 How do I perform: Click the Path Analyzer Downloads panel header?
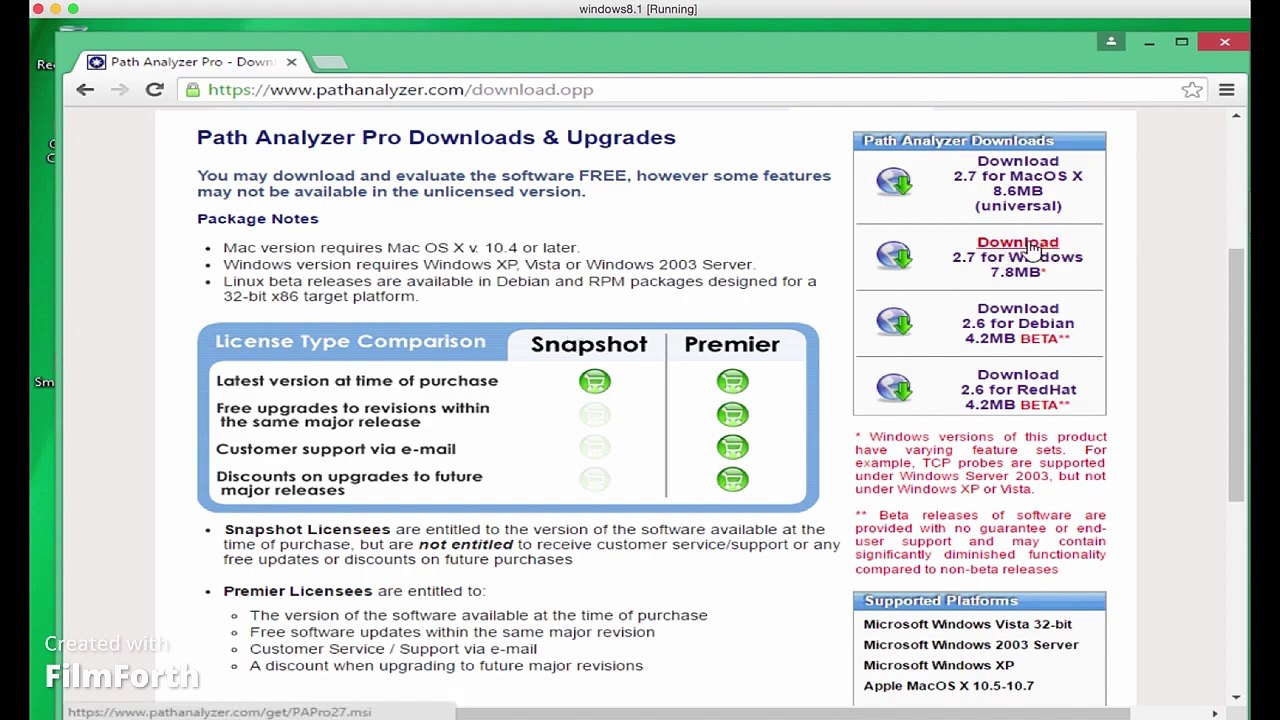click(x=980, y=141)
